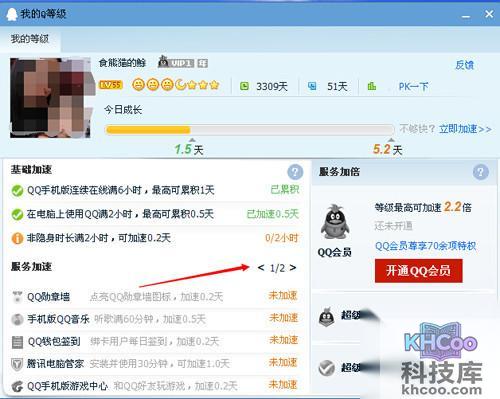Click the green active-days icon beside 3309天
Viewport: 500px width, 399px height.
click(x=244, y=86)
